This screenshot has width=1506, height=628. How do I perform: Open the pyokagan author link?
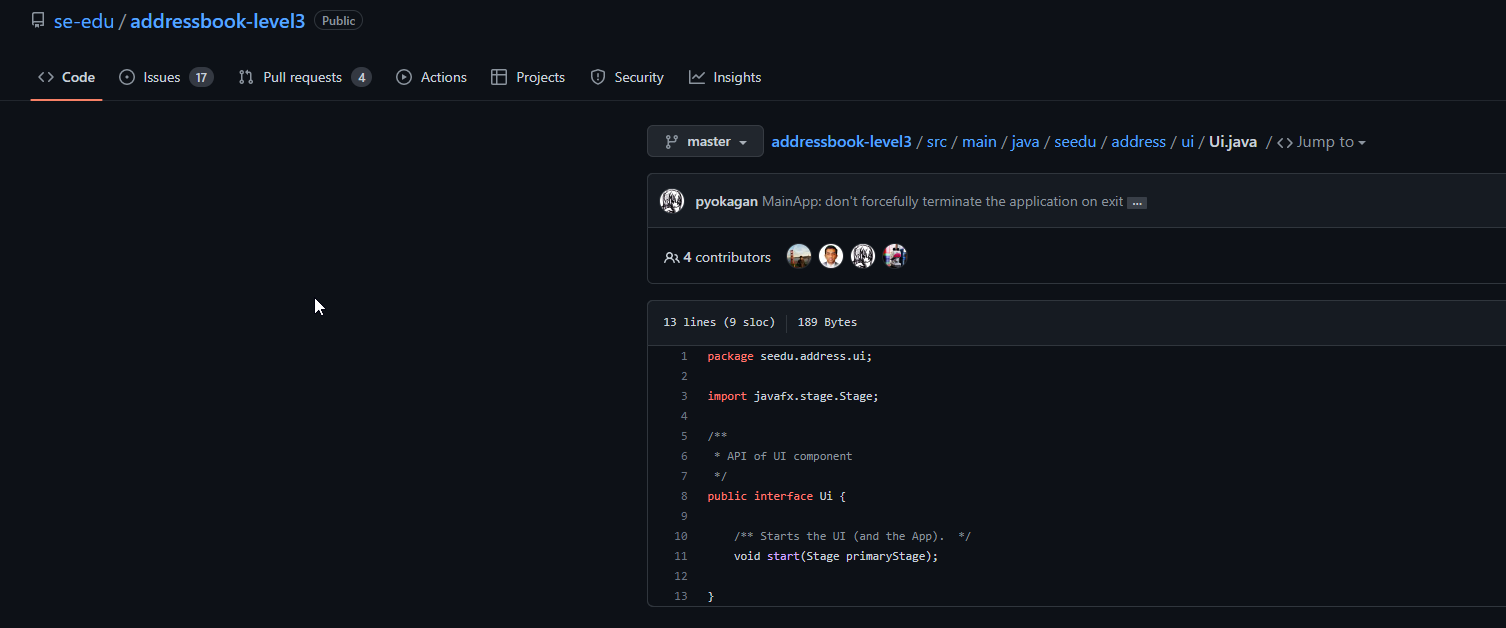point(727,201)
